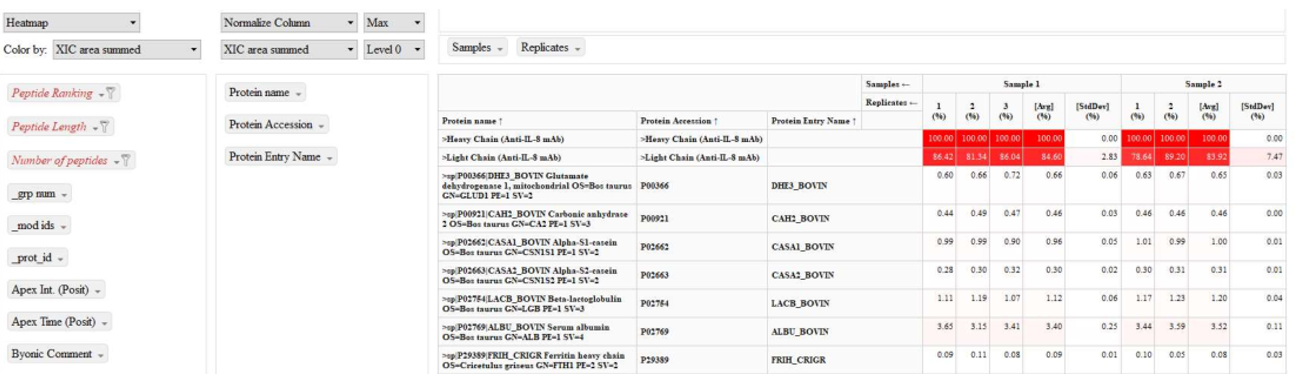Sort by the Protein Entry Name column header
This screenshot has width=1298, height=391.
[x=814, y=121]
